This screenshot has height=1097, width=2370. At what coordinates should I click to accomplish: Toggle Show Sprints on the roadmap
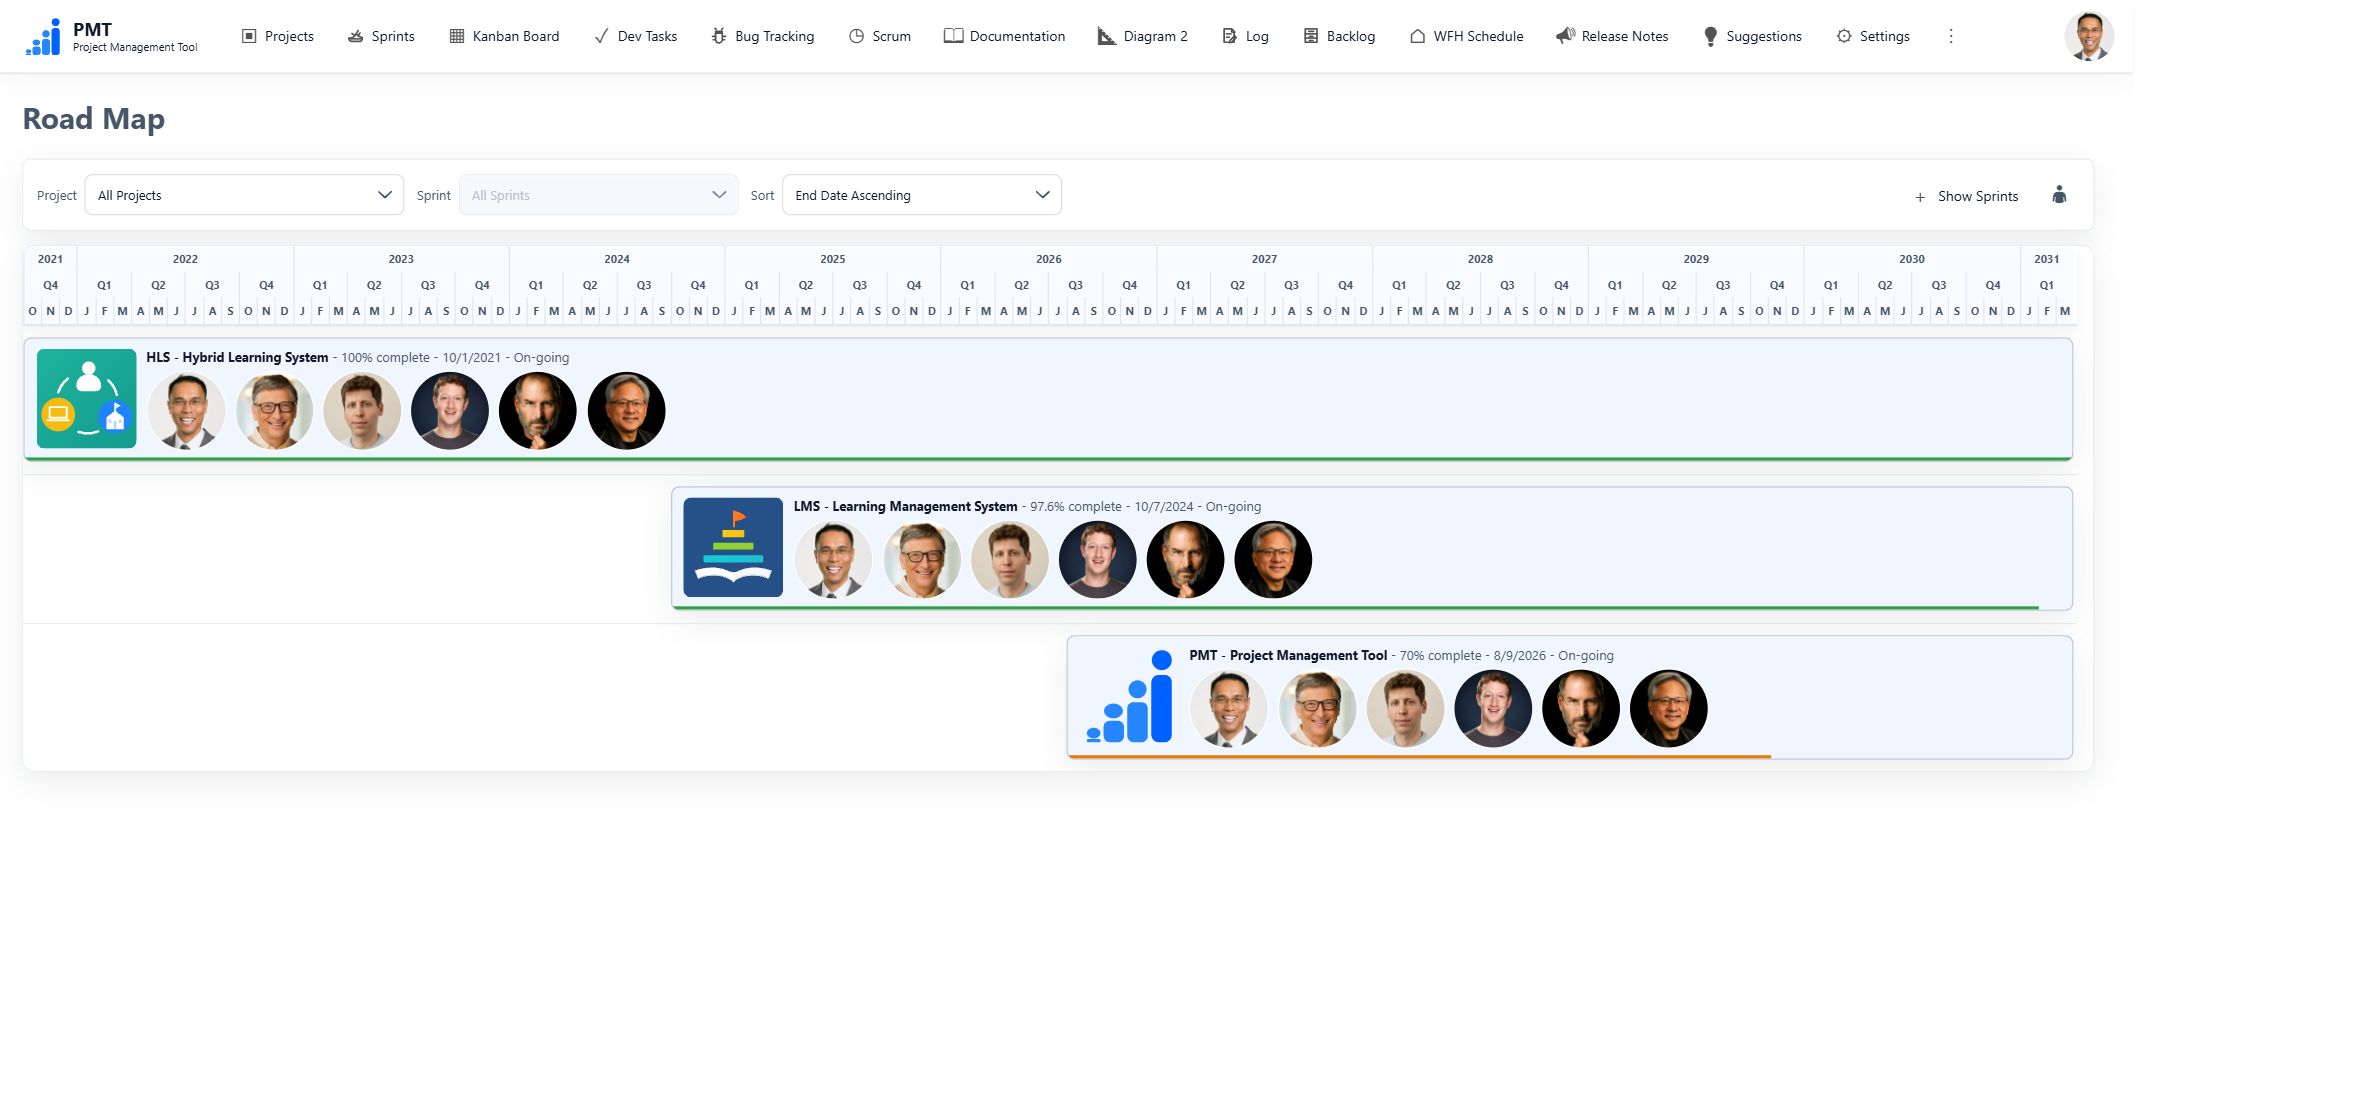(x=1966, y=196)
